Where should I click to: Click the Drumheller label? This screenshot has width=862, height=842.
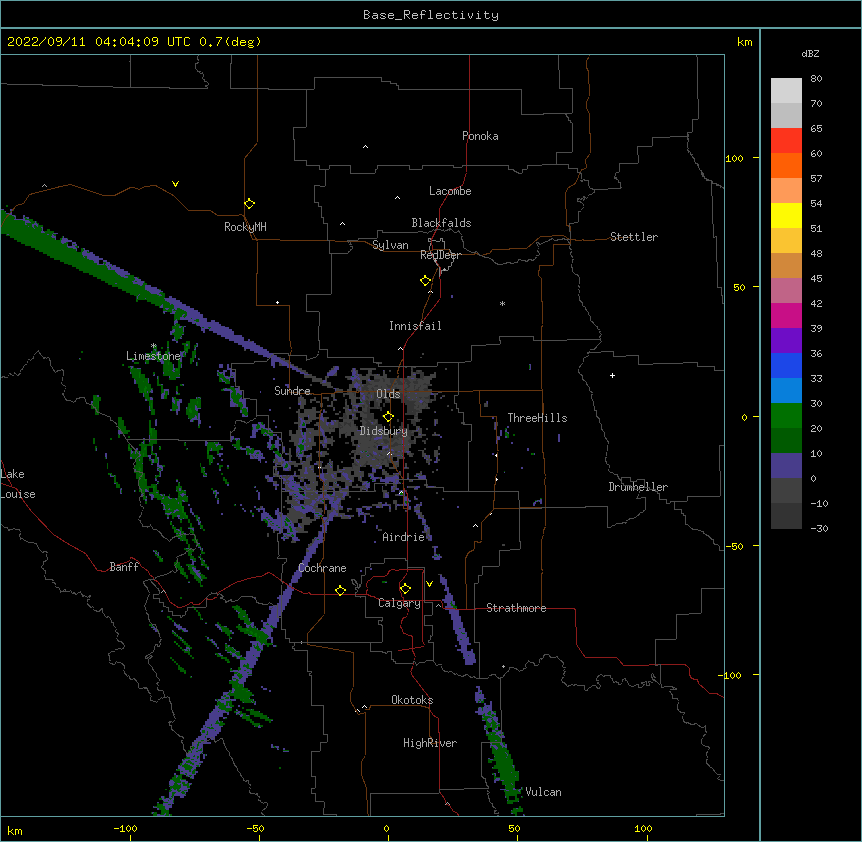[638, 487]
